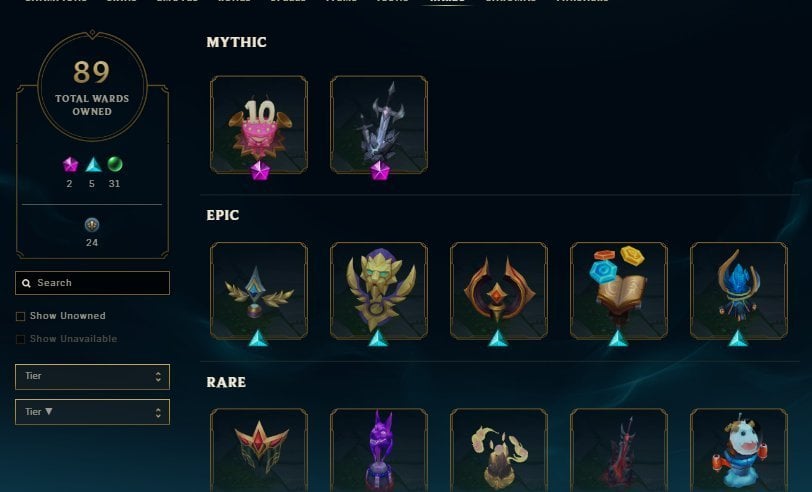Click the green orb rarity count icon
The height and width of the screenshot is (492, 812).
(114, 164)
